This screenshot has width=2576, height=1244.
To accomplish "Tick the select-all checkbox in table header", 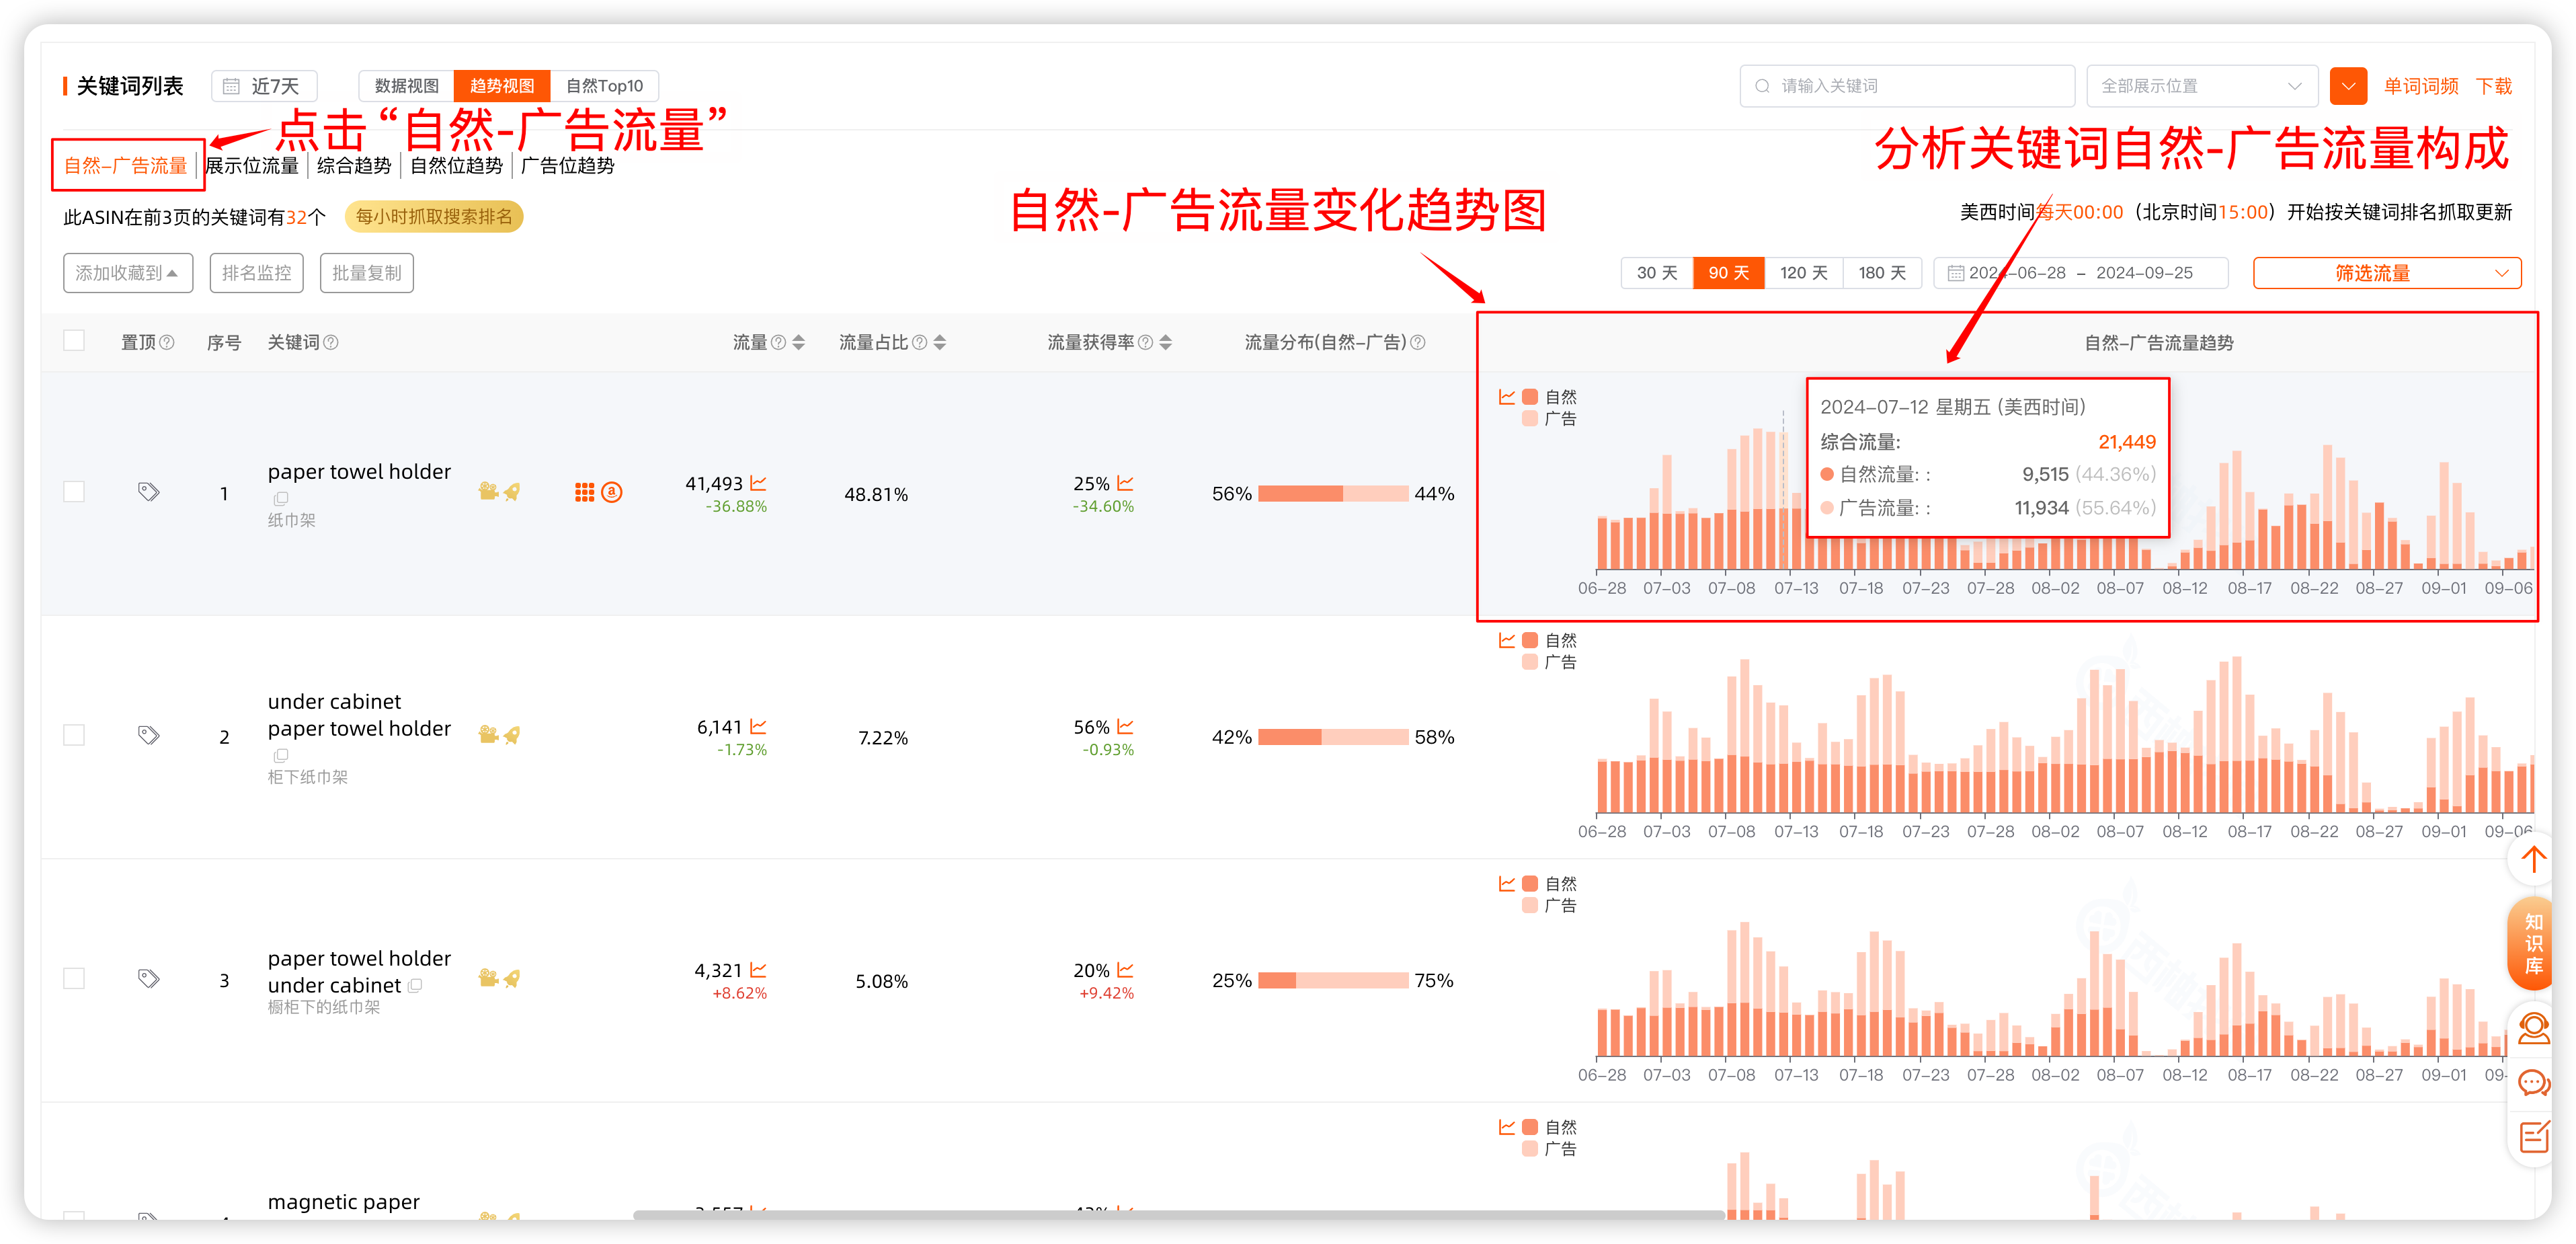I will [x=74, y=341].
